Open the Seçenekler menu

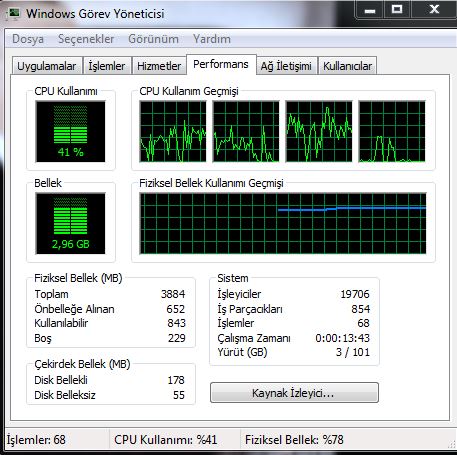click(x=86, y=39)
